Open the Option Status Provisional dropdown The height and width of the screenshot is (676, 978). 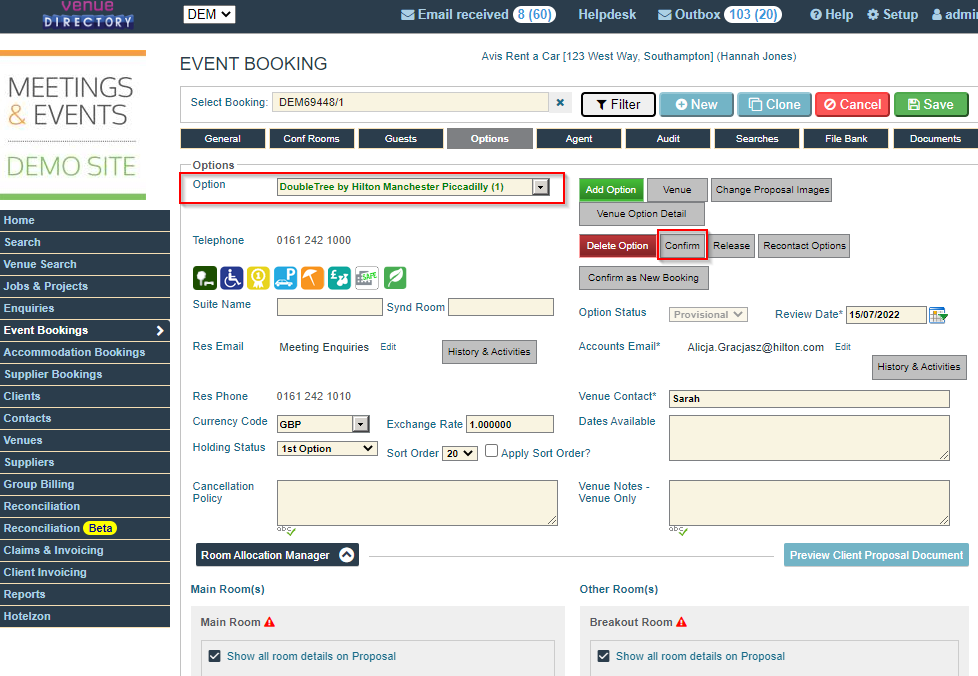pos(708,314)
